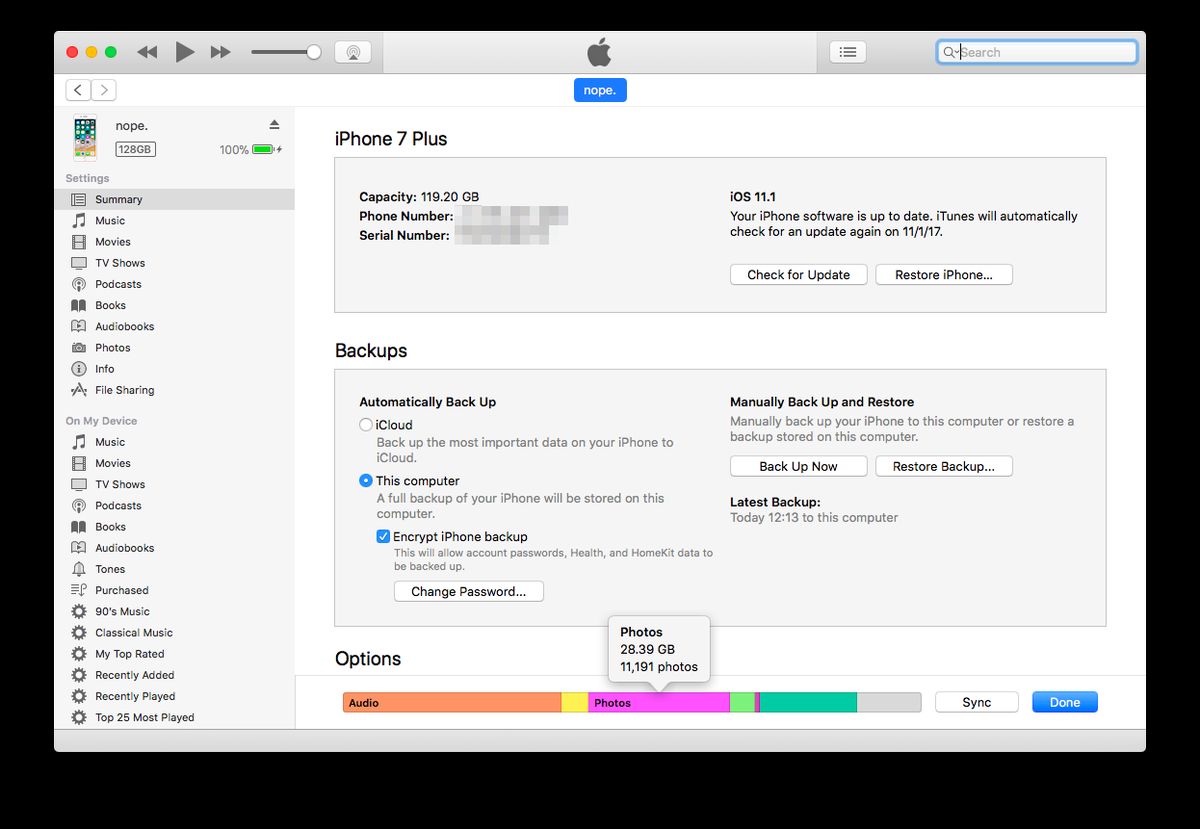The height and width of the screenshot is (829, 1200).
Task: Uncheck Encrypt iPhone backup checkbox
Action: [x=383, y=537]
